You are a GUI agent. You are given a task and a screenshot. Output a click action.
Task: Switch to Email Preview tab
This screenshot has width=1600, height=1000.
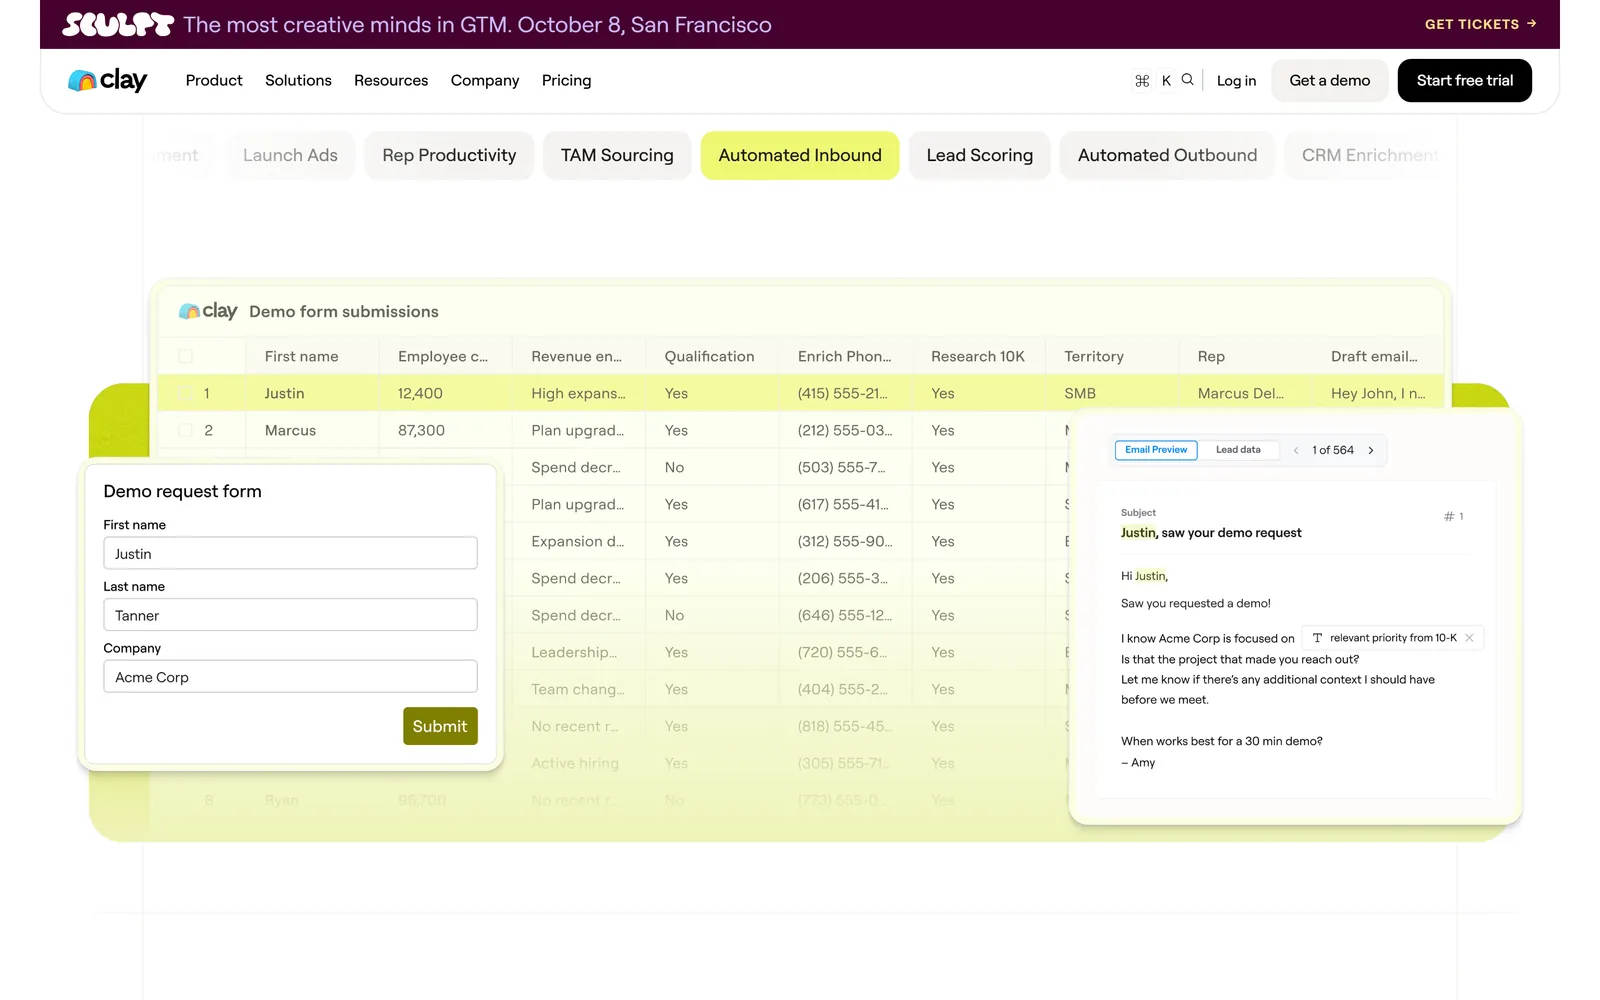(x=1156, y=450)
